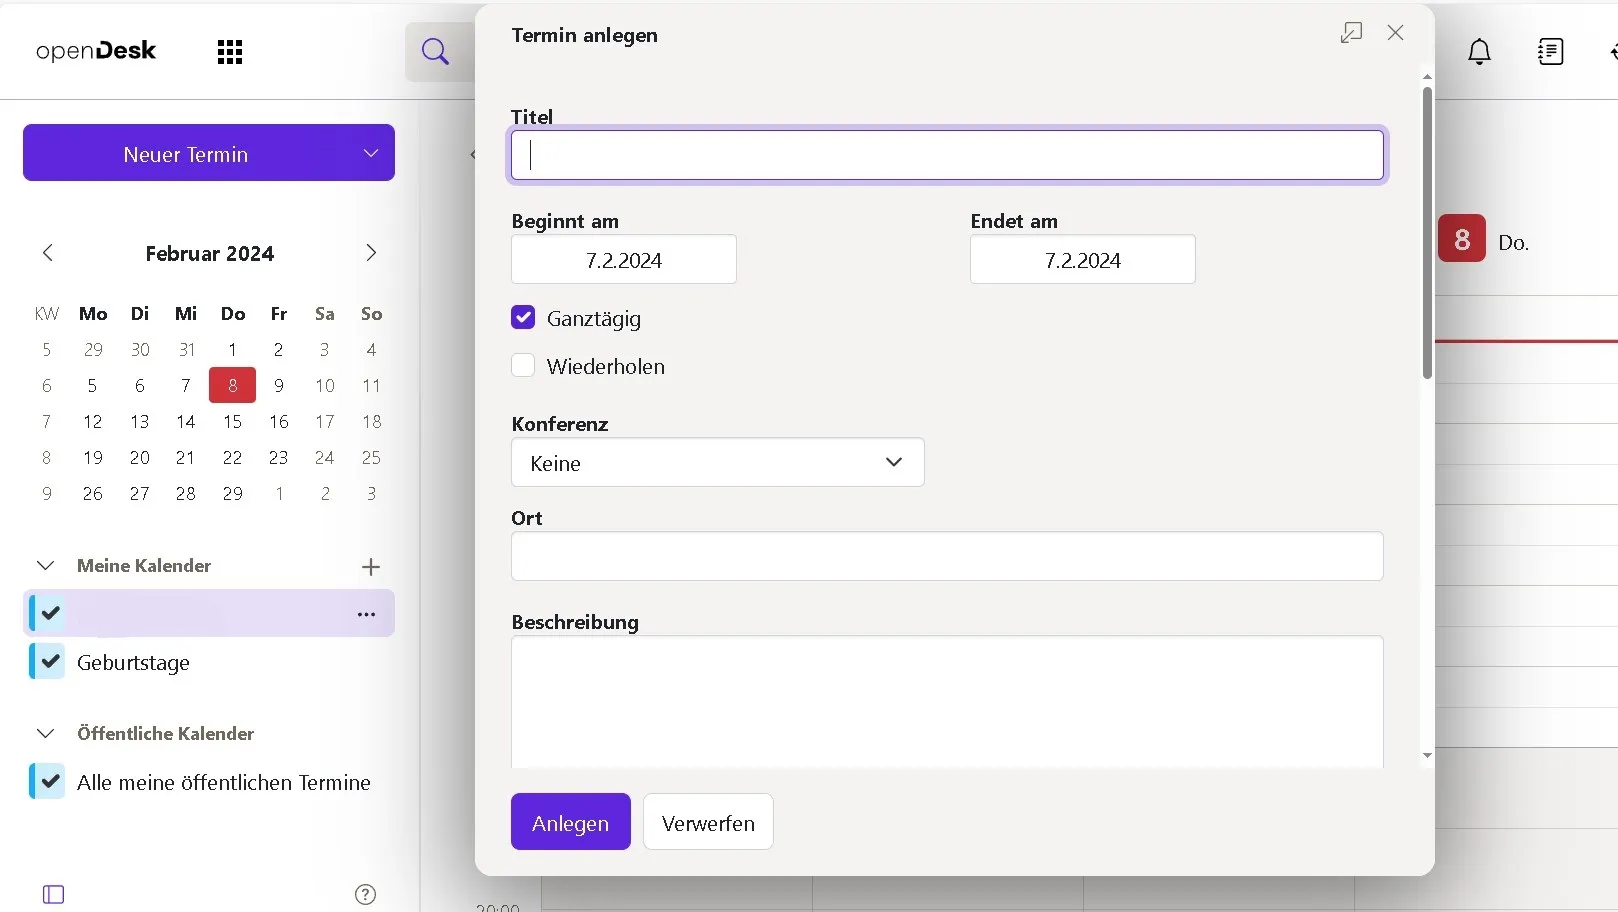Enable the Wiederholen checkbox

[x=523, y=366]
